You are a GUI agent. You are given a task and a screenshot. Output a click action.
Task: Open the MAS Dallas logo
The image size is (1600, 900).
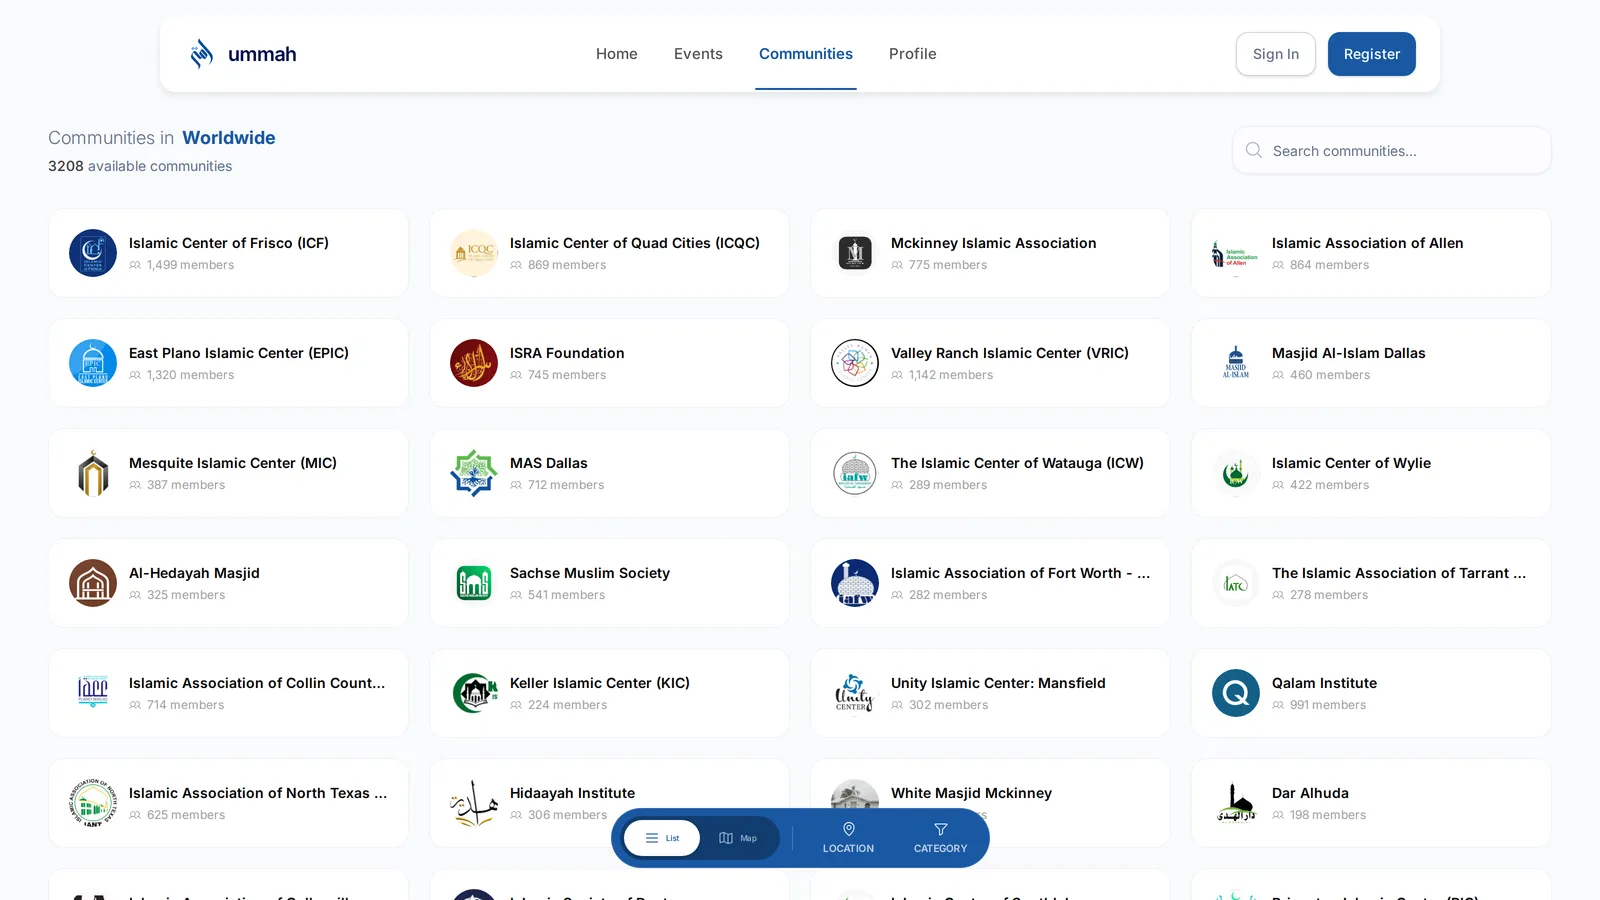(474, 473)
